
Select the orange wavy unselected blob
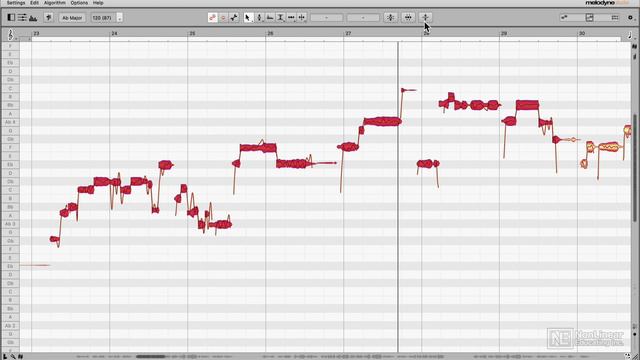608,147
